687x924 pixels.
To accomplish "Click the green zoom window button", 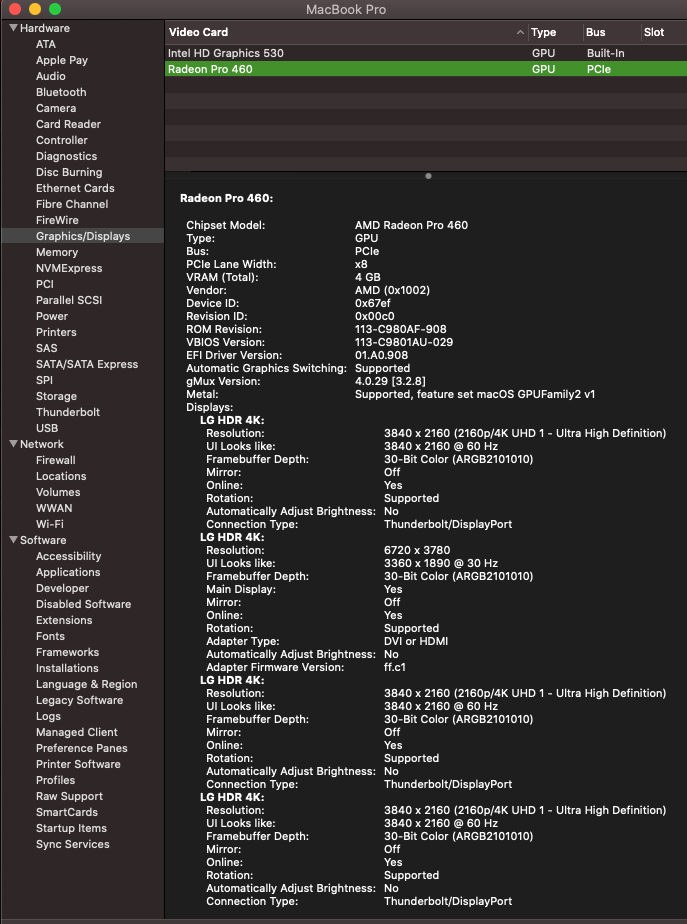I will click(x=55, y=9).
